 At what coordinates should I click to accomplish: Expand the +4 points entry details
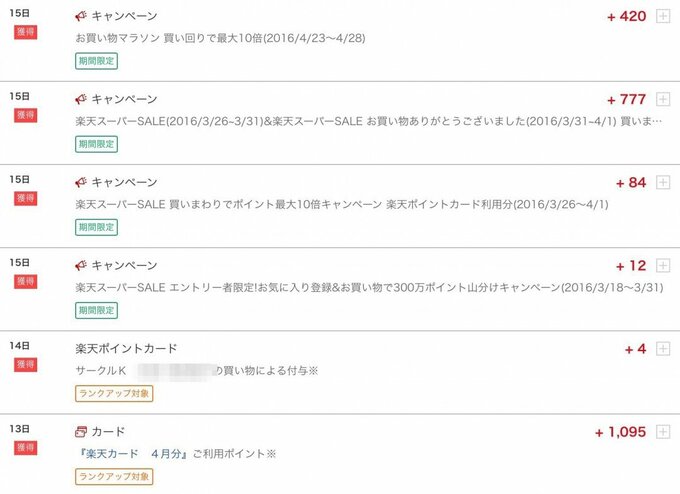pyautogui.click(x=662, y=349)
